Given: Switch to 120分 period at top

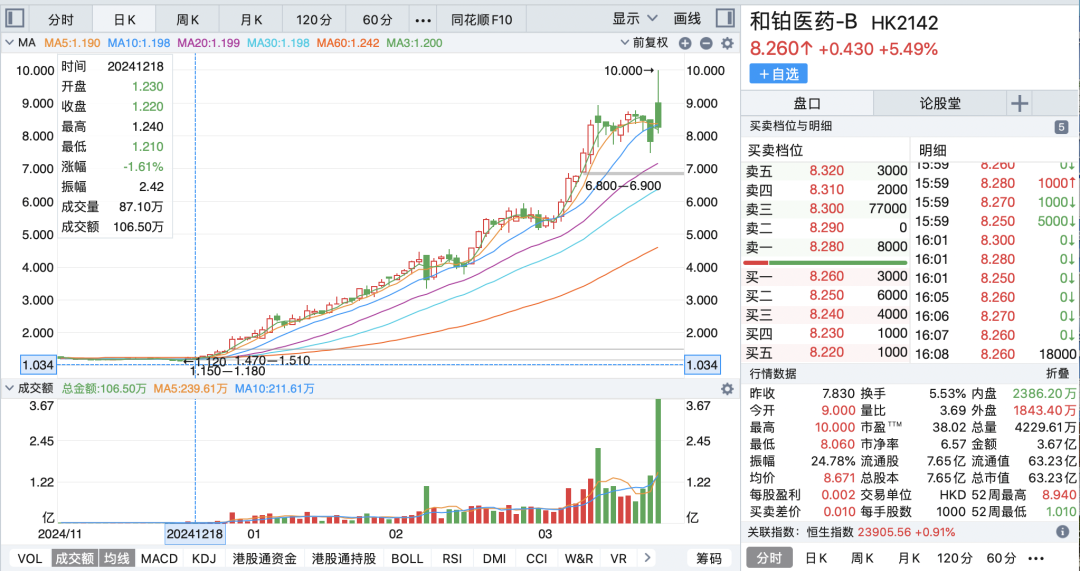Looking at the screenshot, I should (x=314, y=19).
